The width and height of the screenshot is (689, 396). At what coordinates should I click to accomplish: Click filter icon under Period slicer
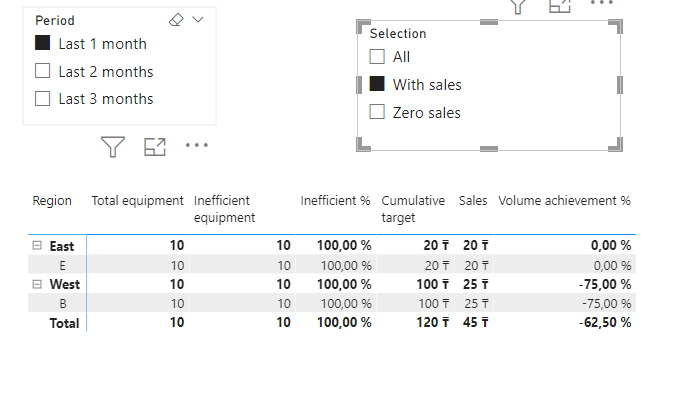(112, 146)
